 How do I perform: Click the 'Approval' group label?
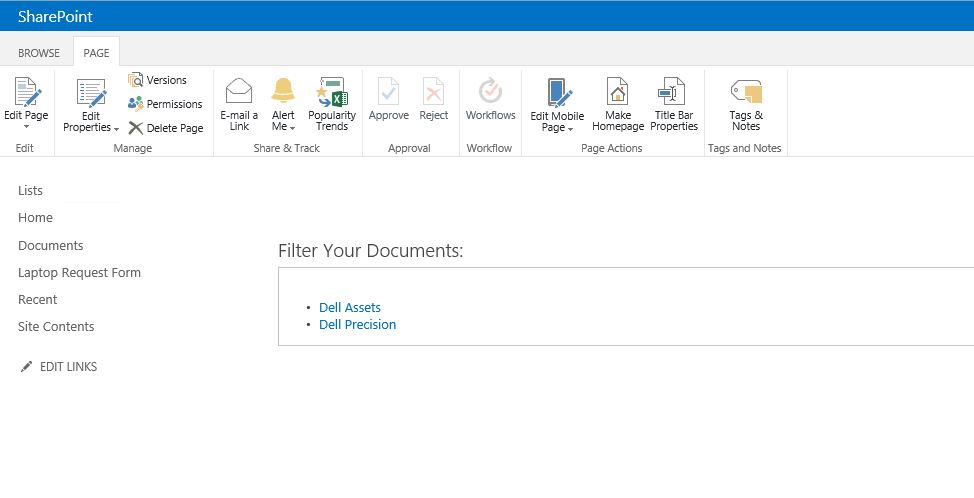tap(409, 148)
